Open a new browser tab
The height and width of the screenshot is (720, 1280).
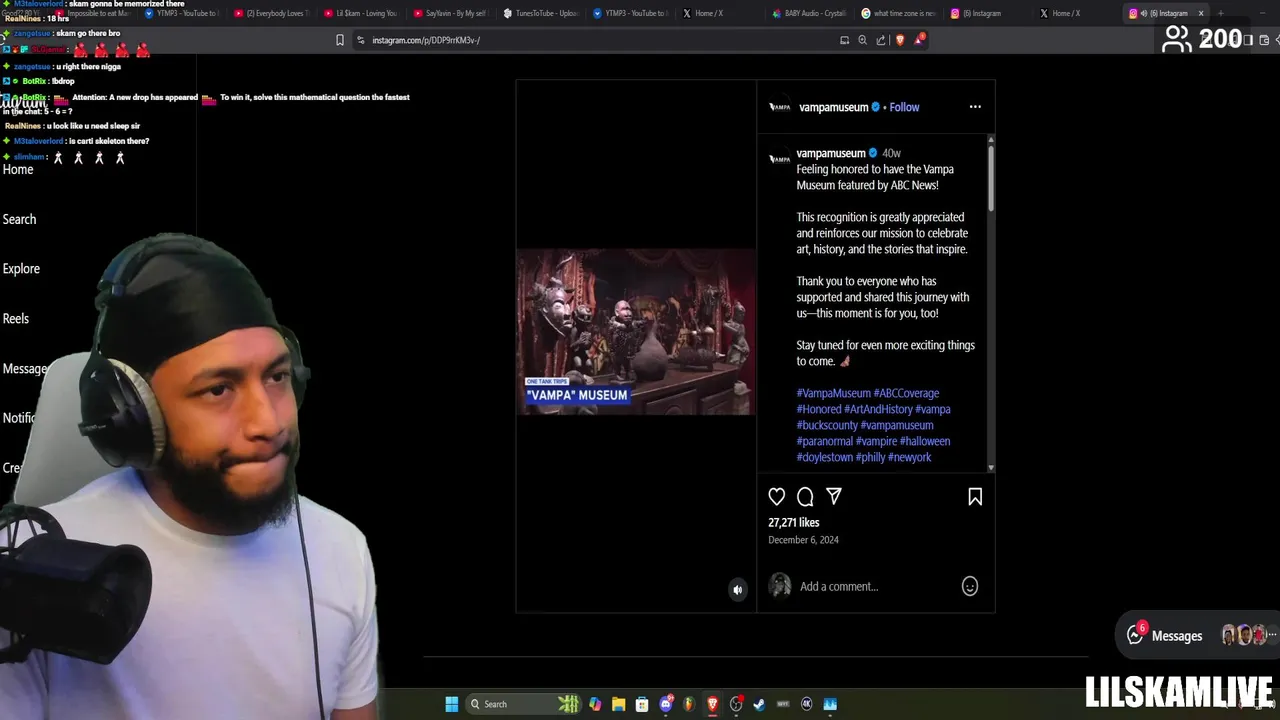point(1220,13)
